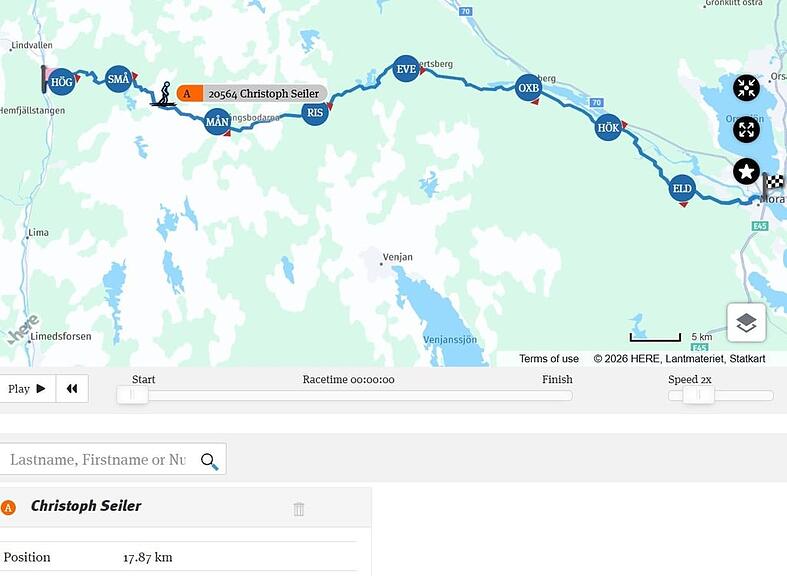Click the HÖK checkpoint marker
The width and height of the screenshot is (787, 576).
pyautogui.click(x=608, y=127)
